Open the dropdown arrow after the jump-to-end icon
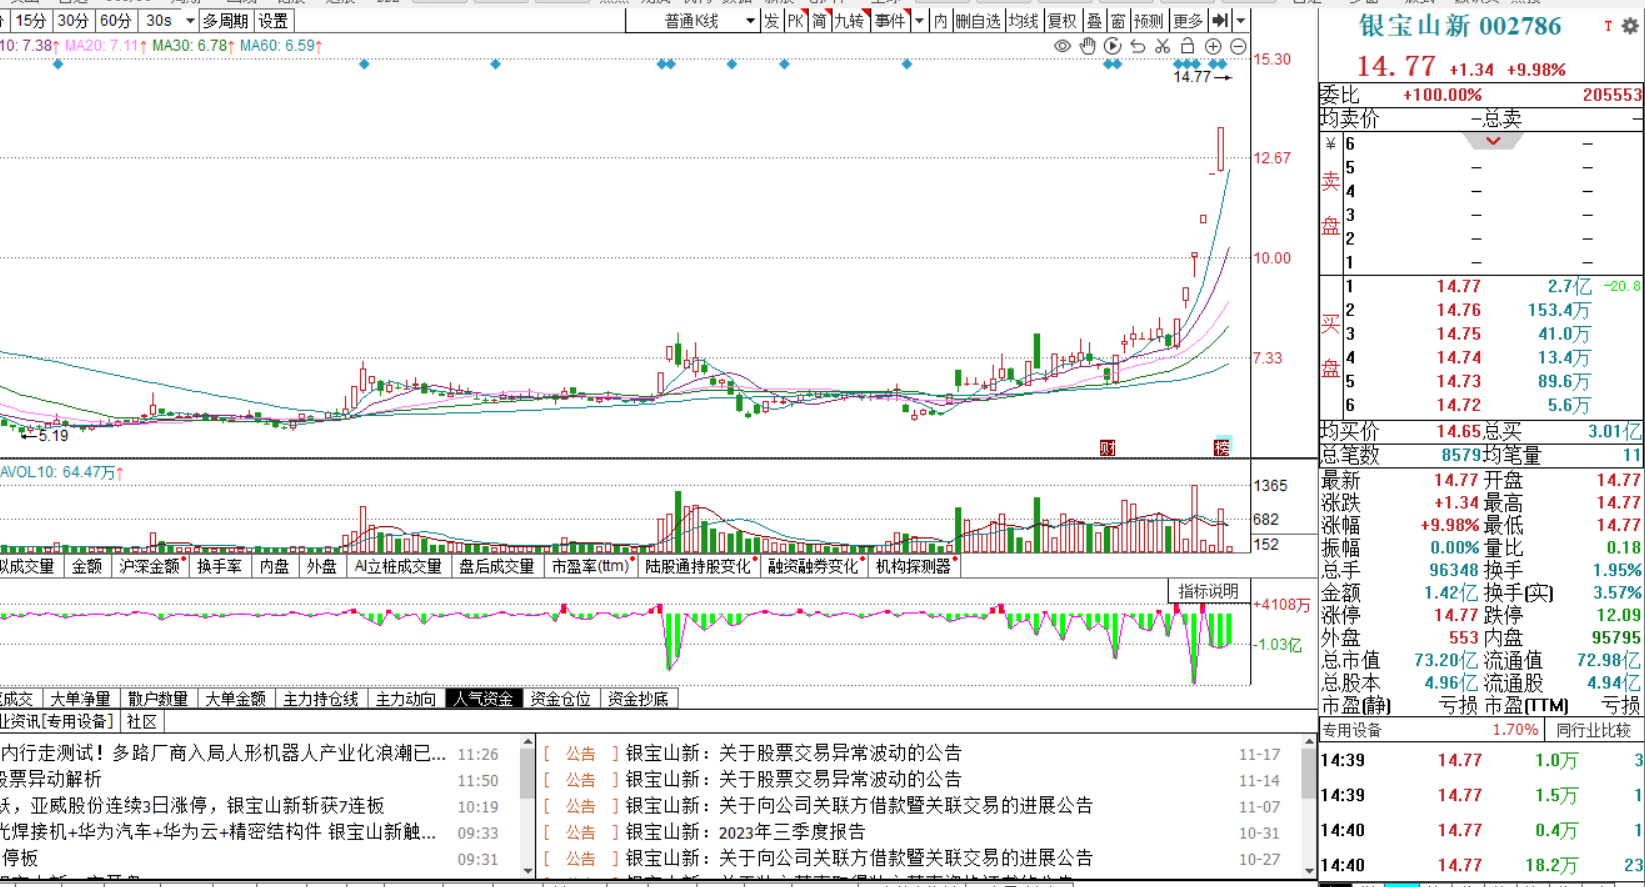1645x887 pixels. 1241,20
